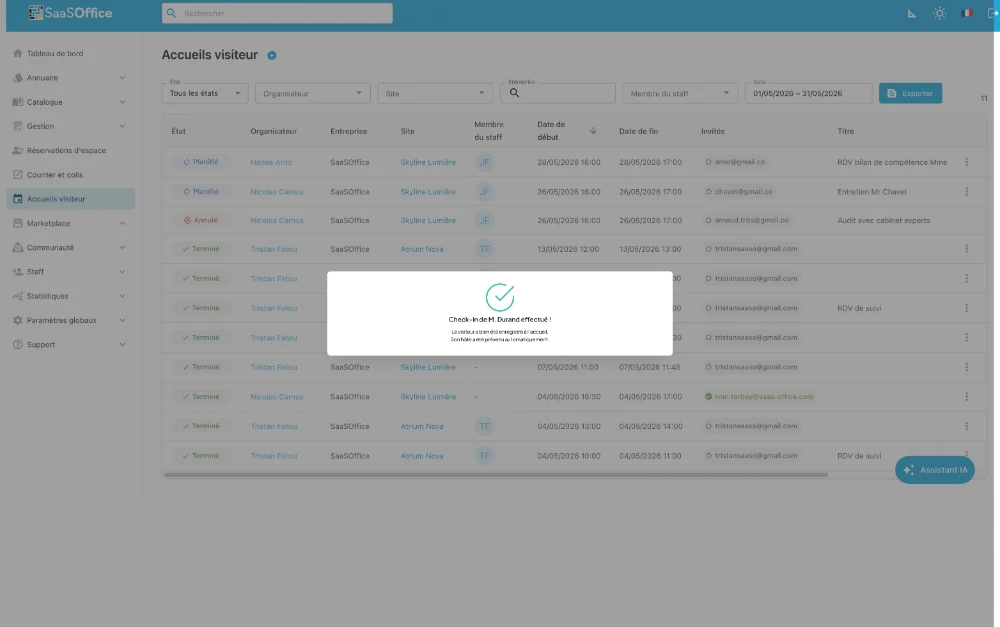Open three-dot menu for Entretien Mr Chavet

[x=966, y=191]
